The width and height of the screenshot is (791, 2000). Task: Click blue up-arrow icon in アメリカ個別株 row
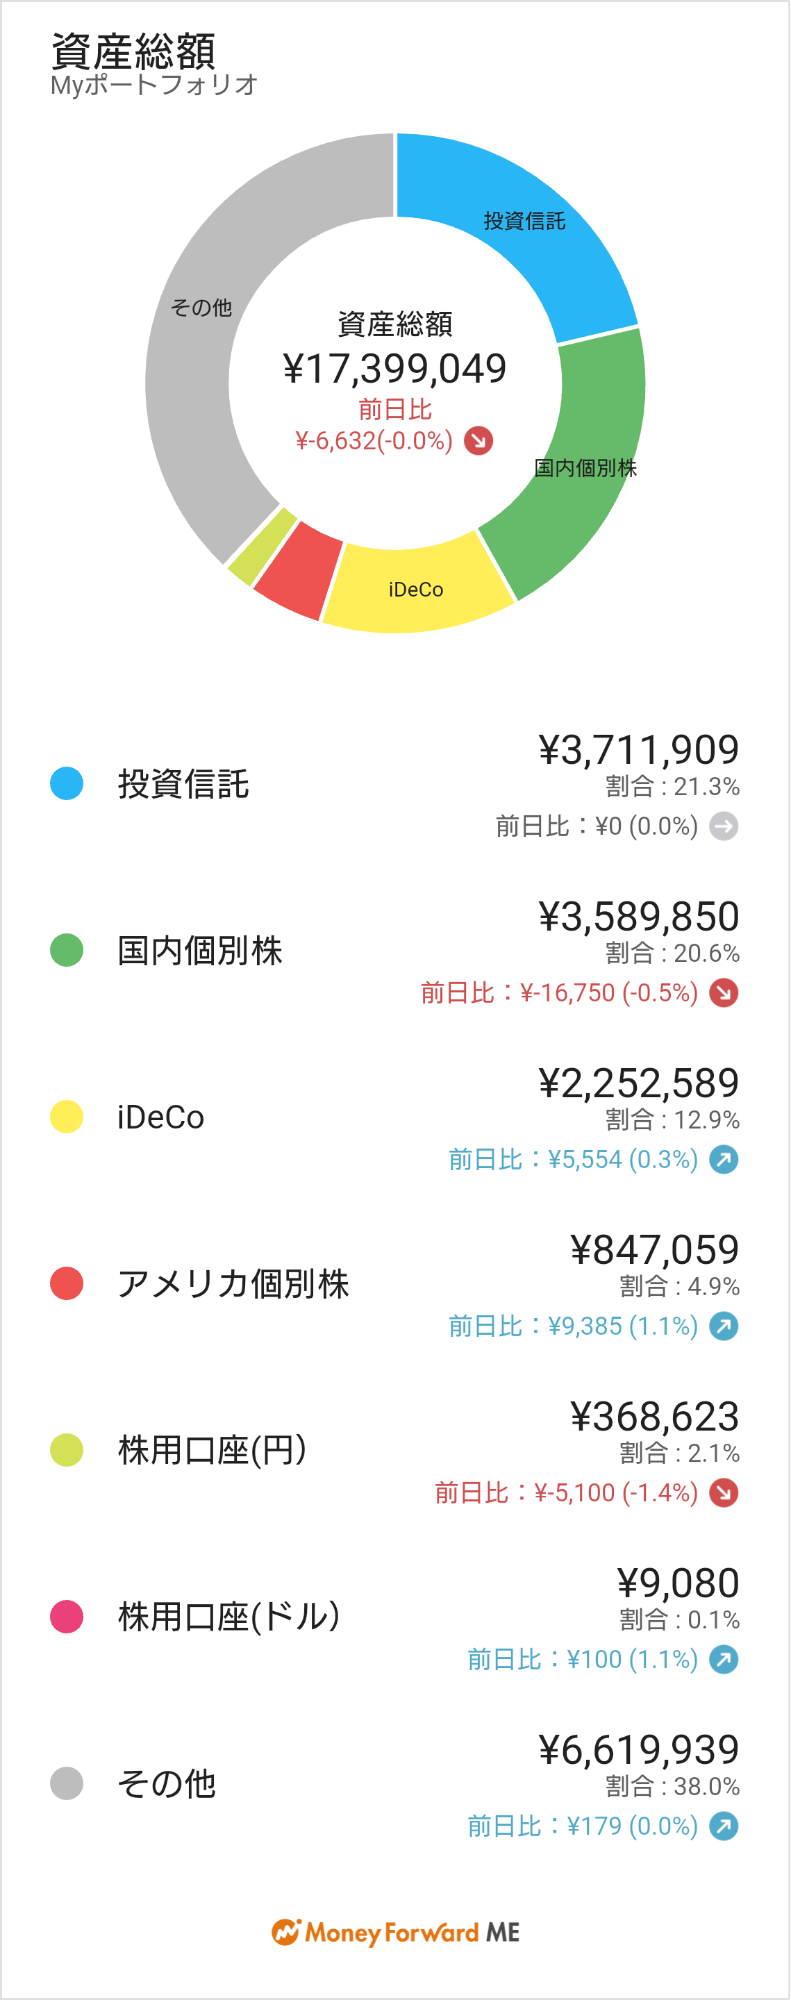(x=724, y=1326)
